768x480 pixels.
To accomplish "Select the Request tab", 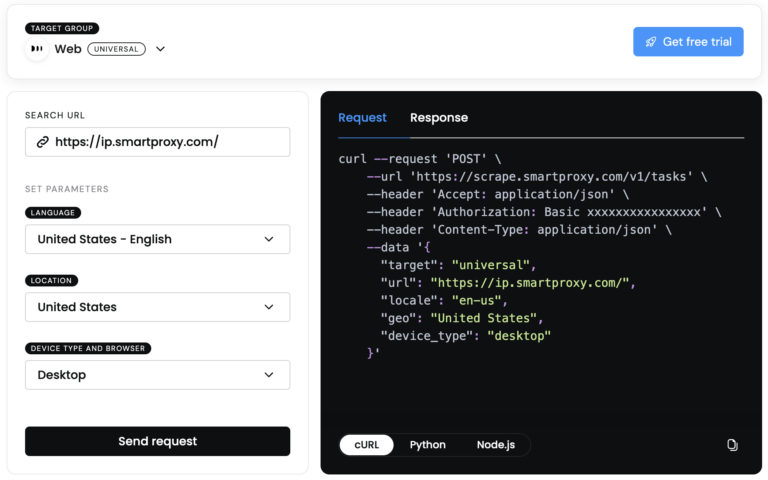I will [362, 118].
